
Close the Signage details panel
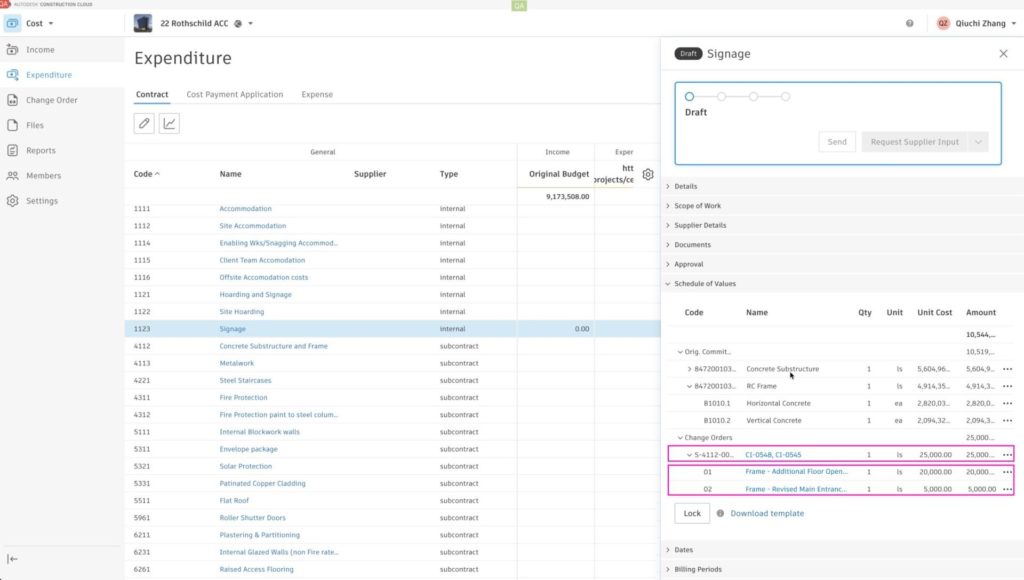[x=1004, y=54]
